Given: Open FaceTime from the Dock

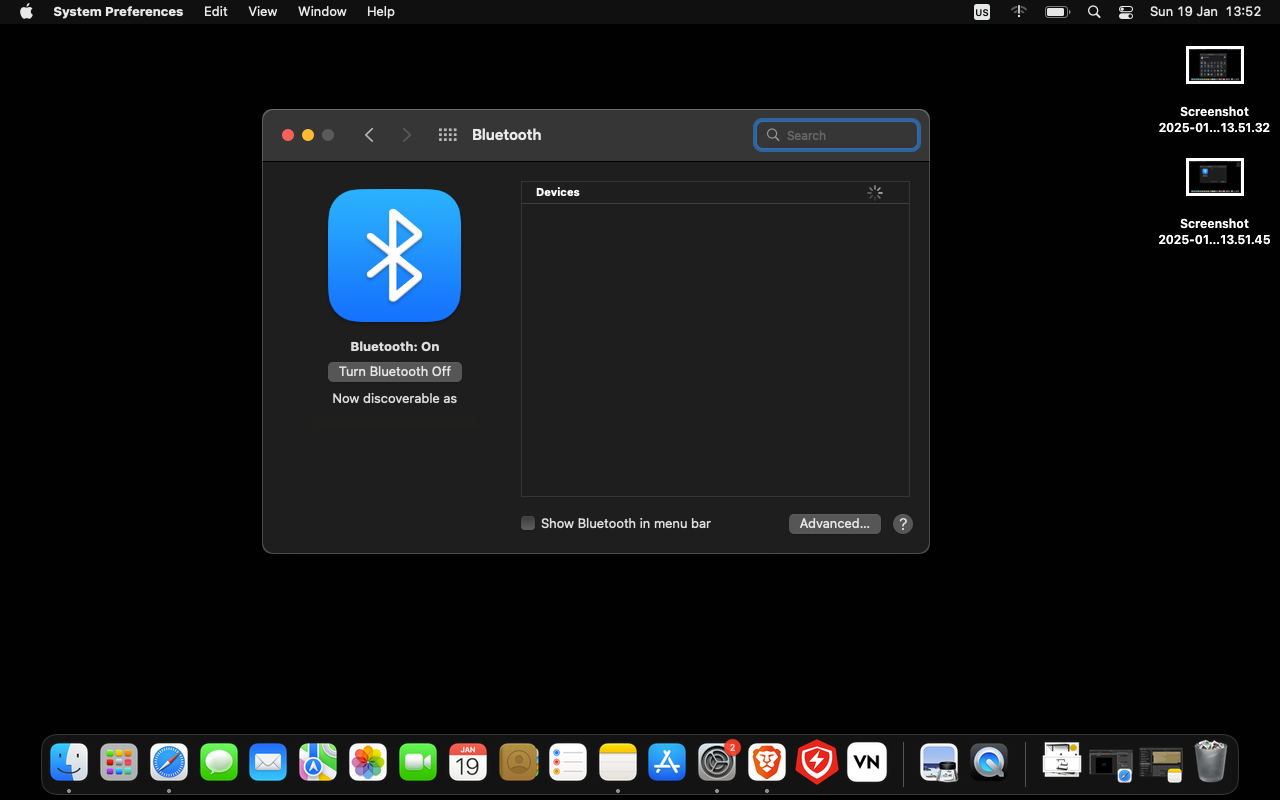Looking at the screenshot, I should tap(418, 762).
